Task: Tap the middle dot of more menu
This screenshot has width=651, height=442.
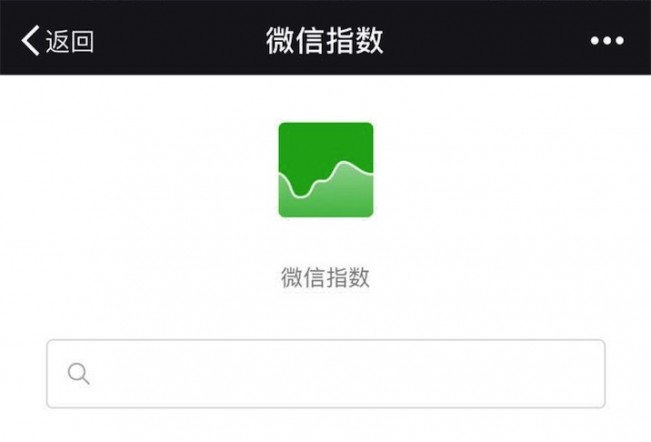Action: click(607, 40)
